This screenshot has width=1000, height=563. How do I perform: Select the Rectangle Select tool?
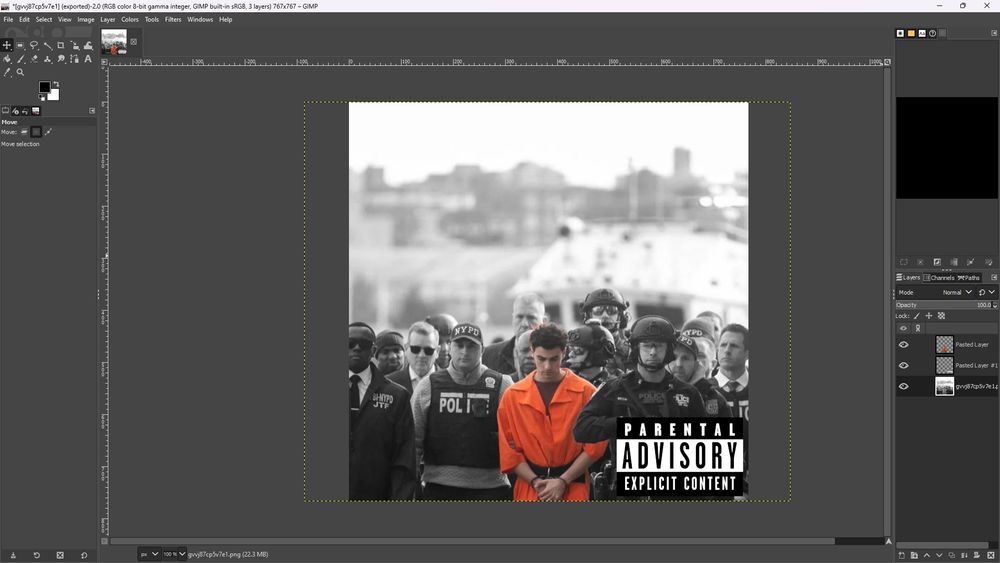click(20, 45)
